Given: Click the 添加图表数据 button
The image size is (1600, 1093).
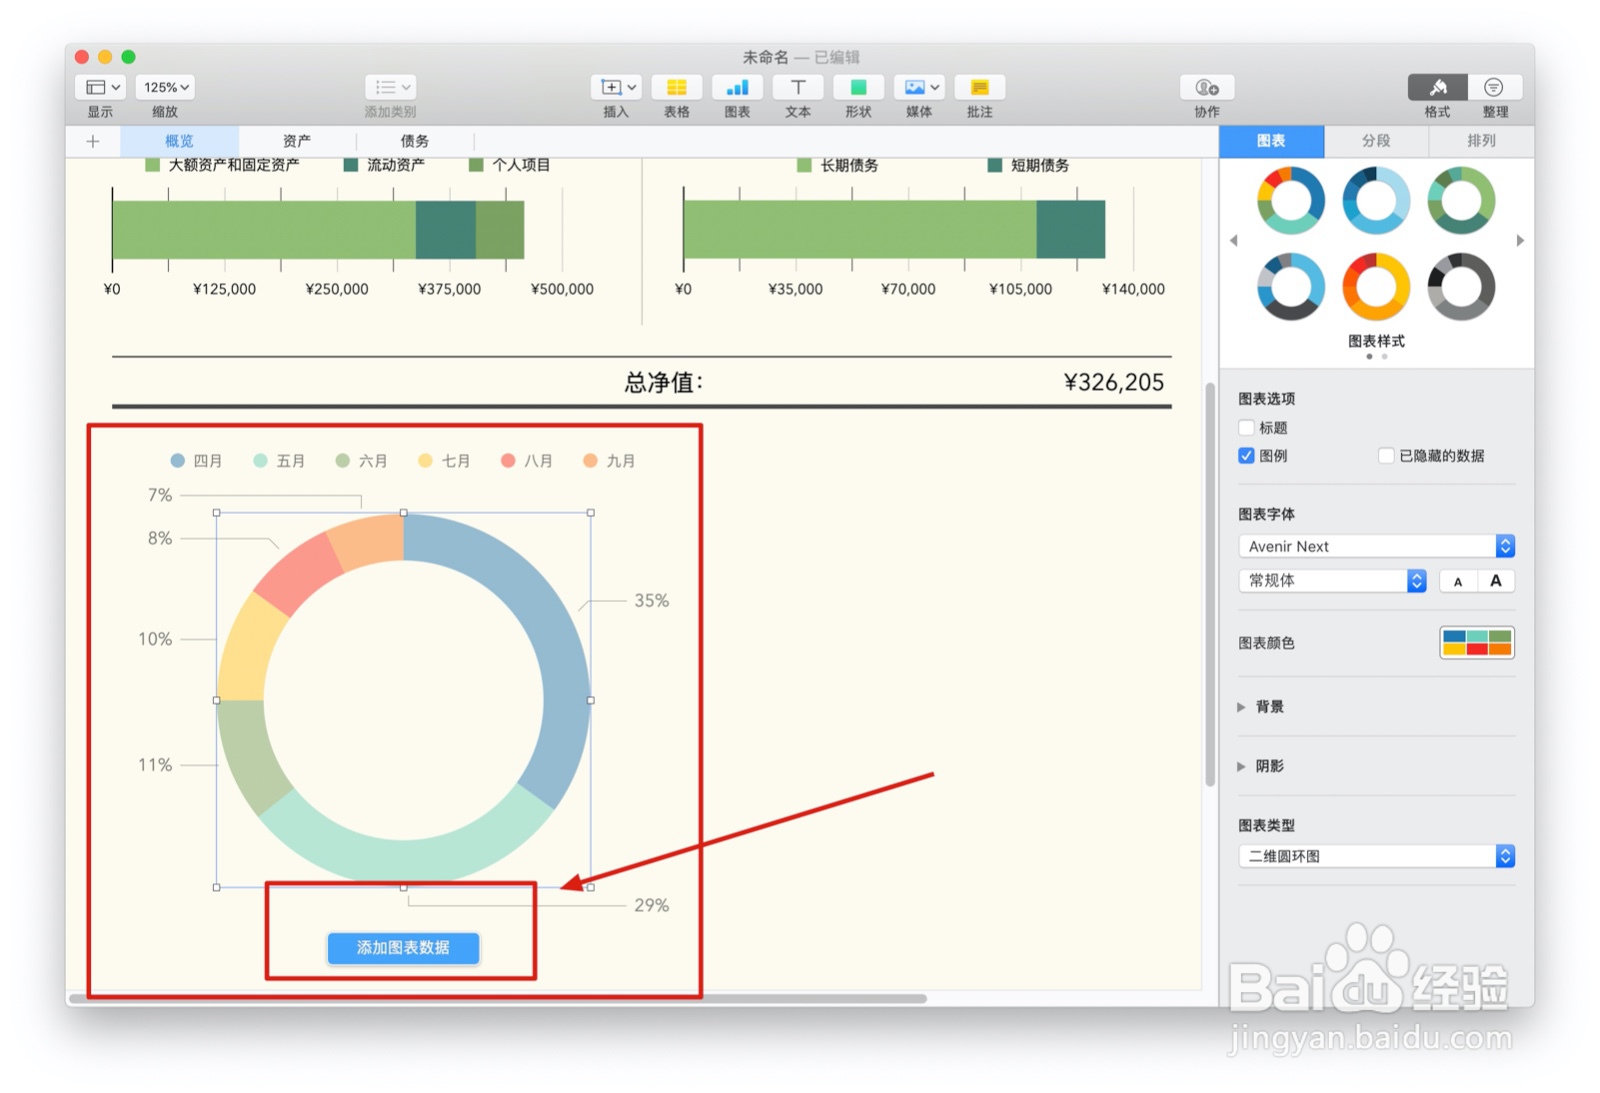Looking at the screenshot, I should (402, 948).
